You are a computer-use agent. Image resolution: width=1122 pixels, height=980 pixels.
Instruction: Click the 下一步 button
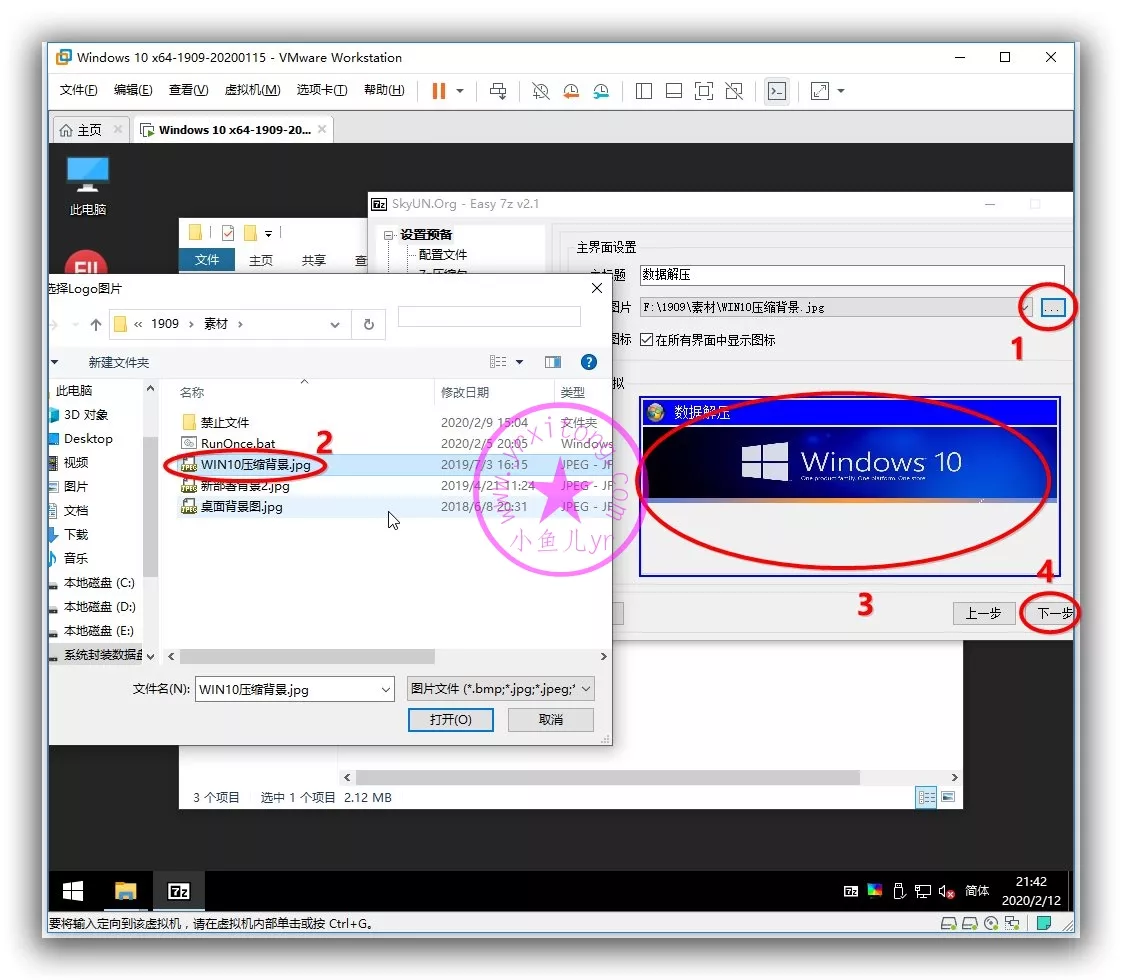click(x=1053, y=613)
